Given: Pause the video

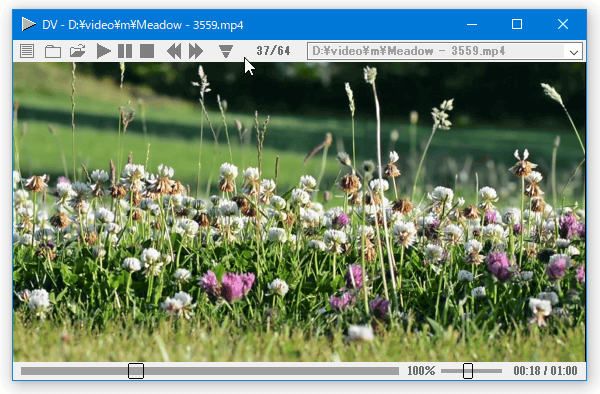Looking at the screenshot, I should point(125,51).
